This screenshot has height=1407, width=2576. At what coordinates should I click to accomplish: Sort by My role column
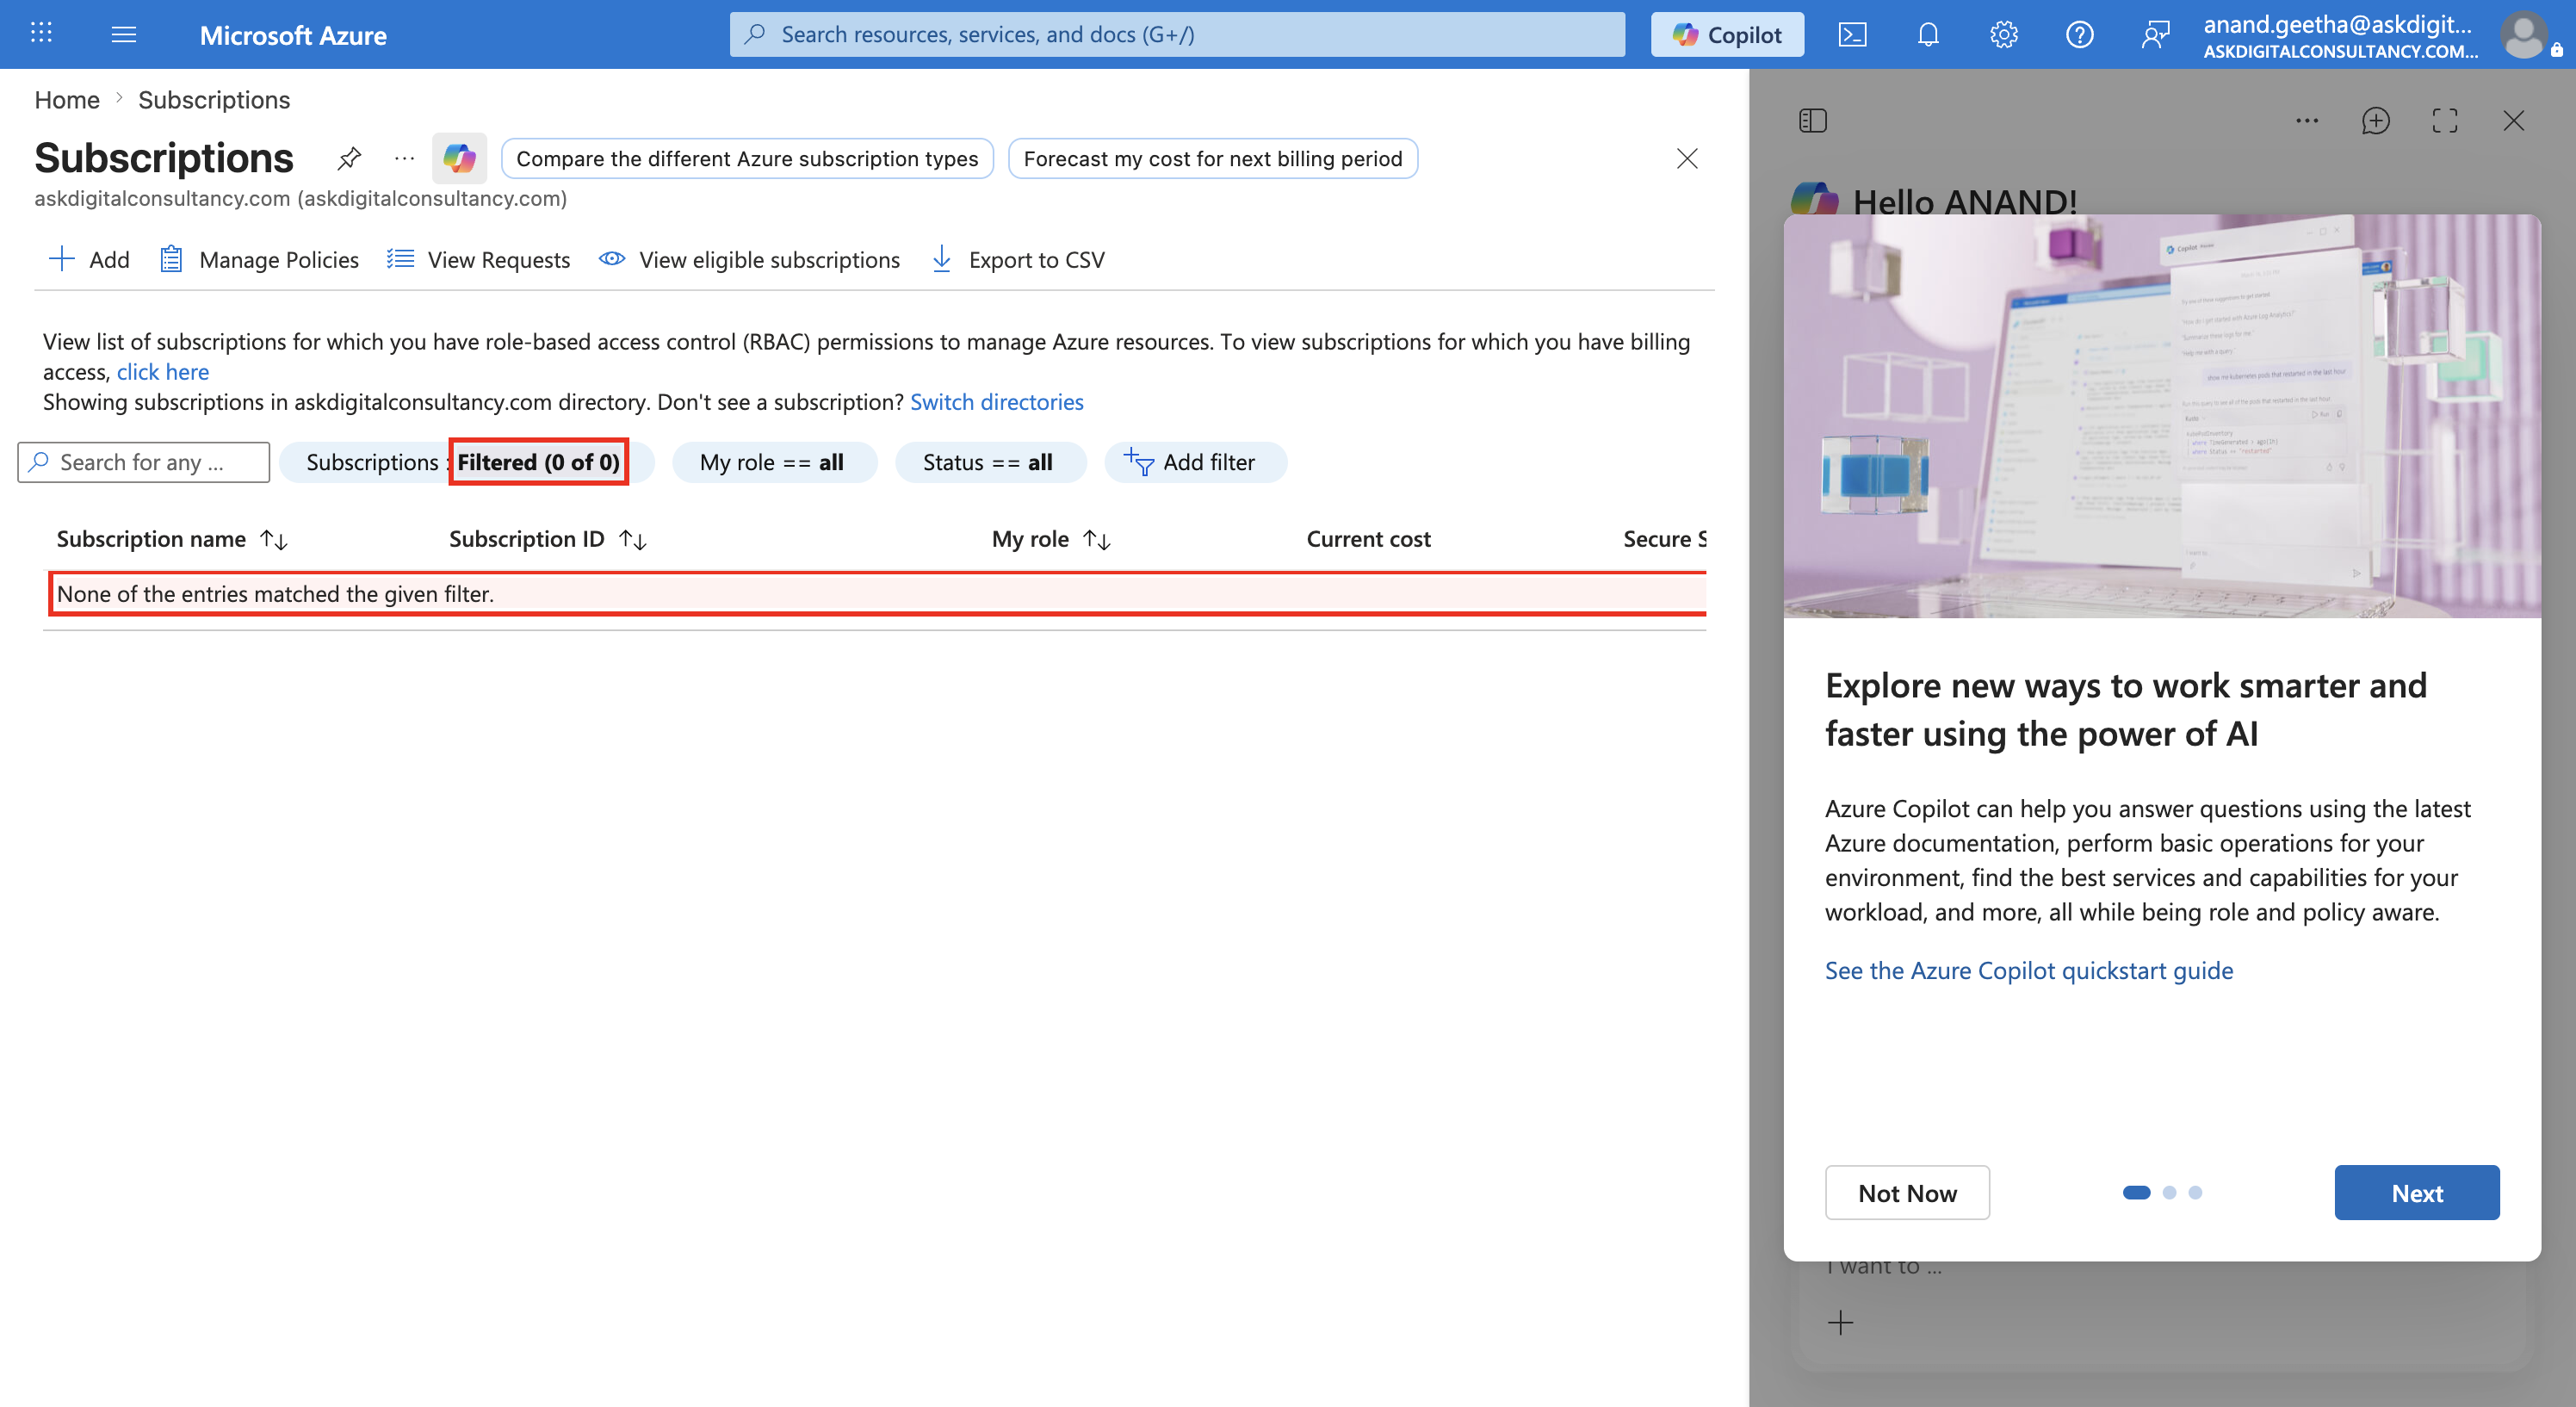point(1051,540)
